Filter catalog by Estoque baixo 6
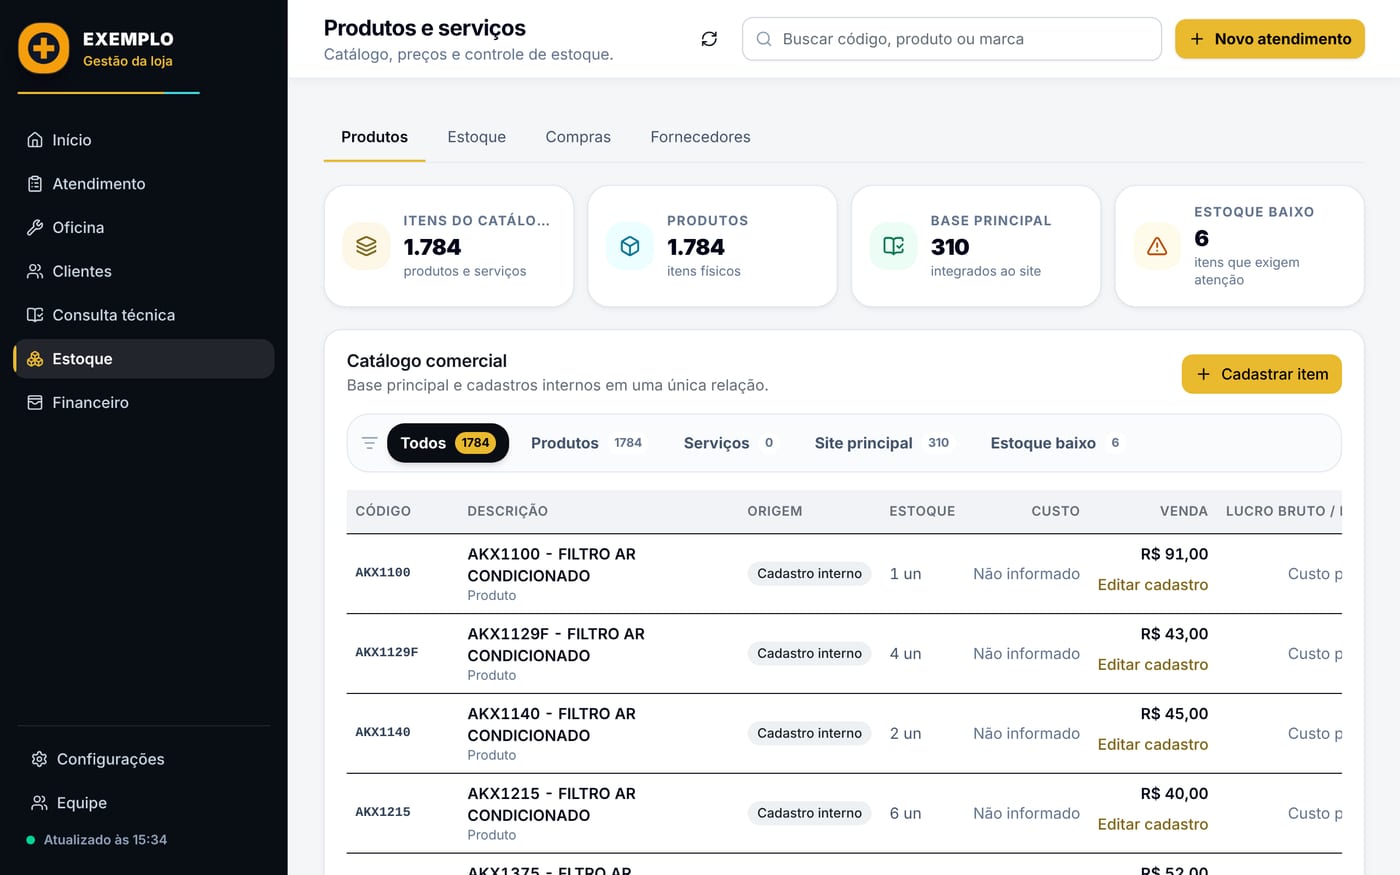Screen dimensions: 1400x875 1056,443
